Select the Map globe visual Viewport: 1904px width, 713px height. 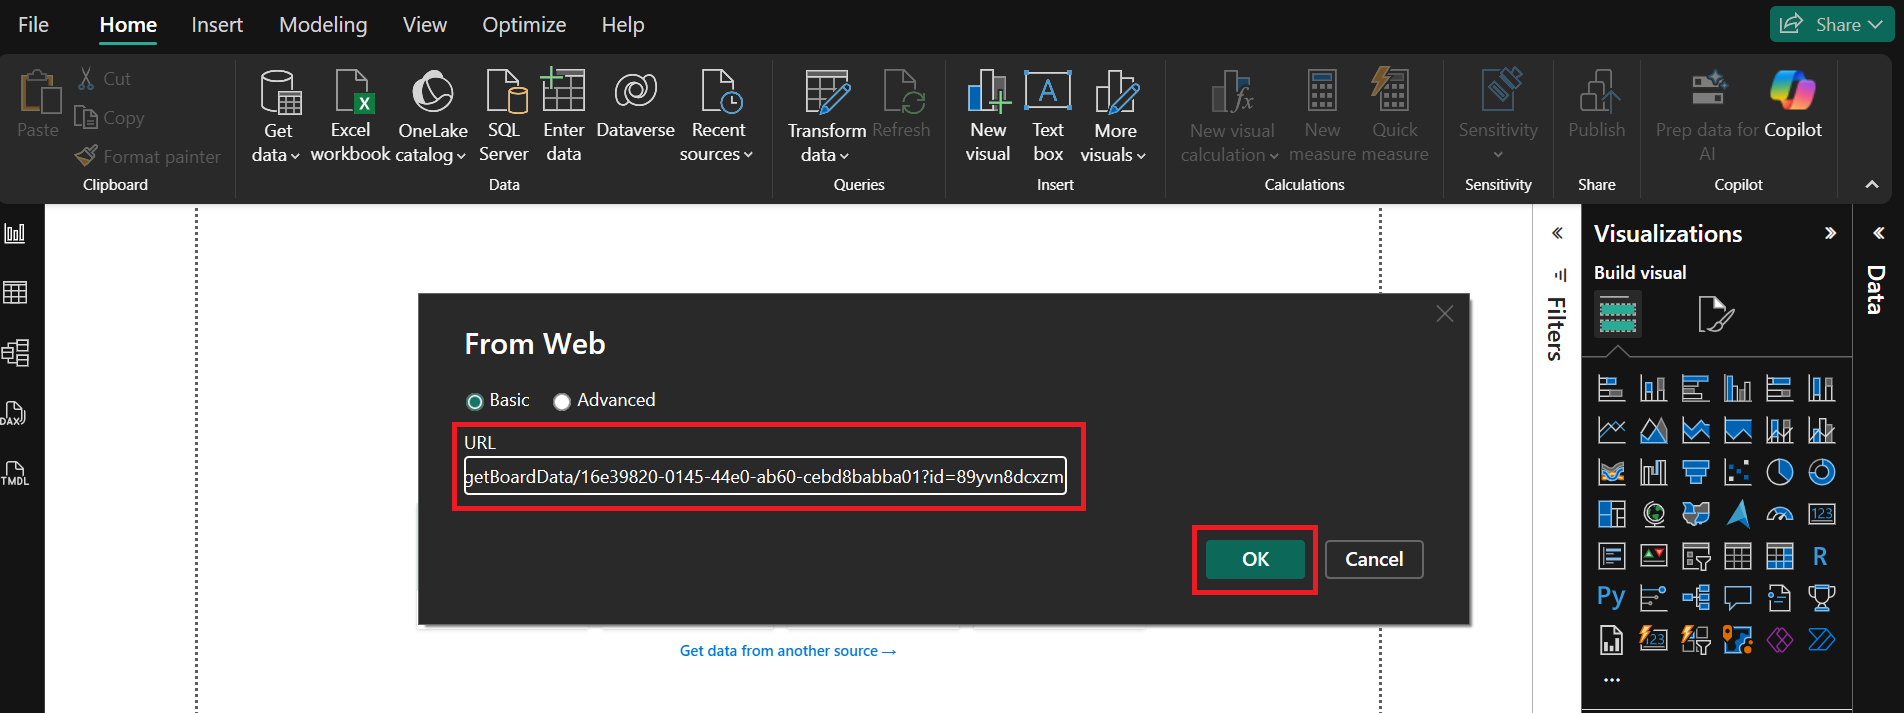[1653, 514]
